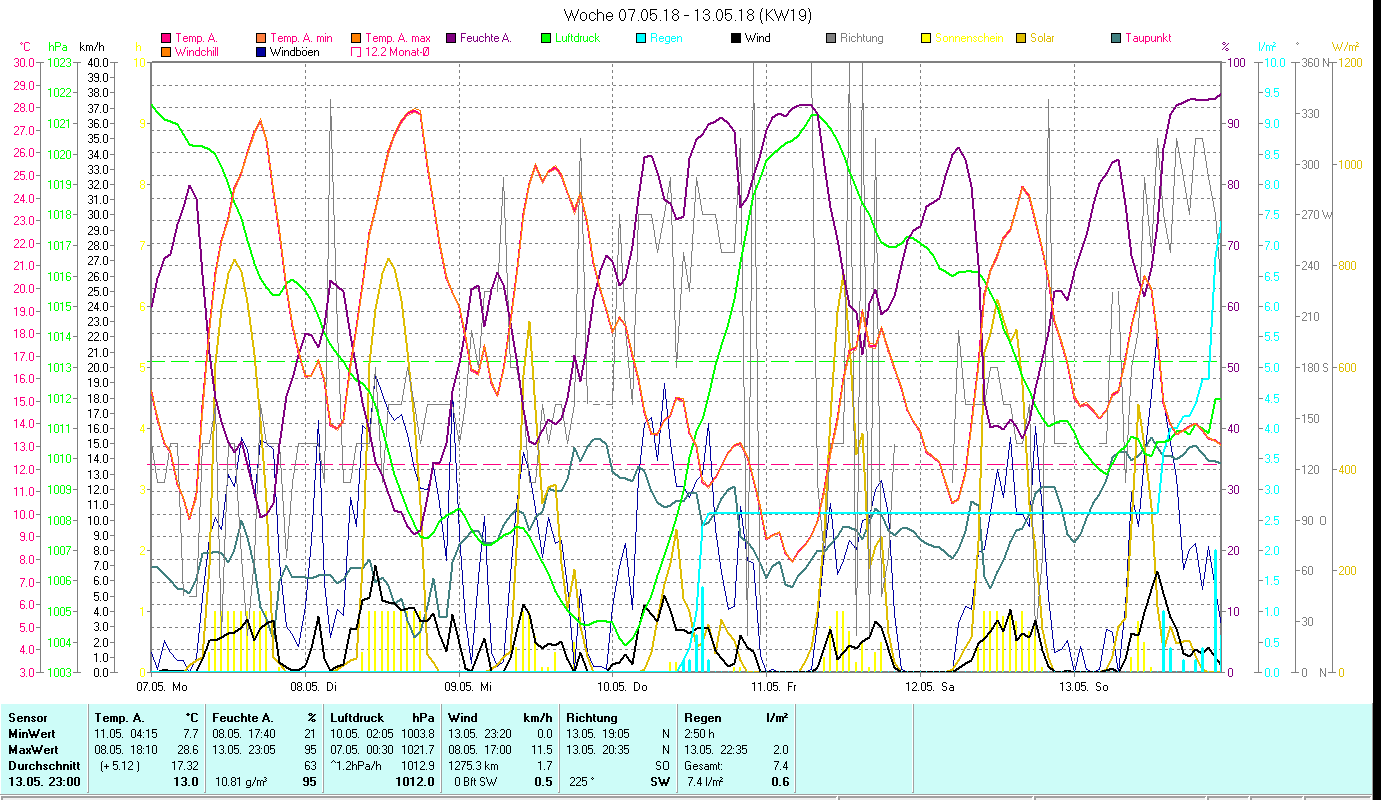The image size is (1381, 800).
Task: Click the maximum pressure value '1021.7'
Action: [417, 750]
